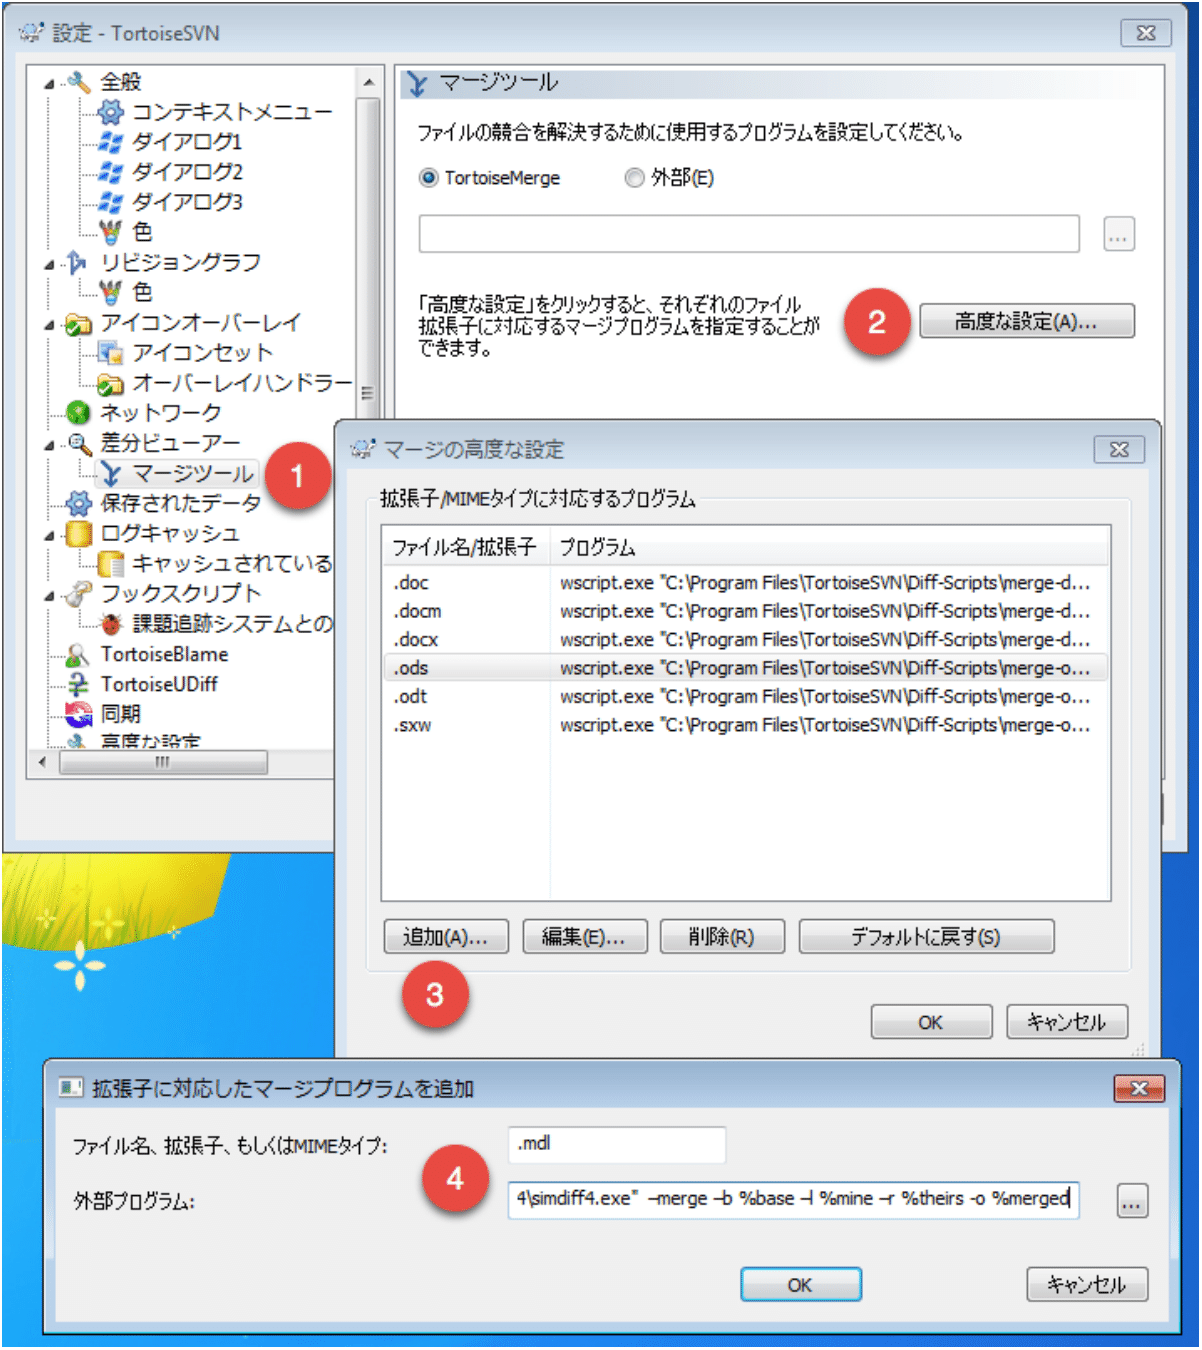Select the 外部(E) radio button
The image size is (1202, 1350).
click(634, 178)
